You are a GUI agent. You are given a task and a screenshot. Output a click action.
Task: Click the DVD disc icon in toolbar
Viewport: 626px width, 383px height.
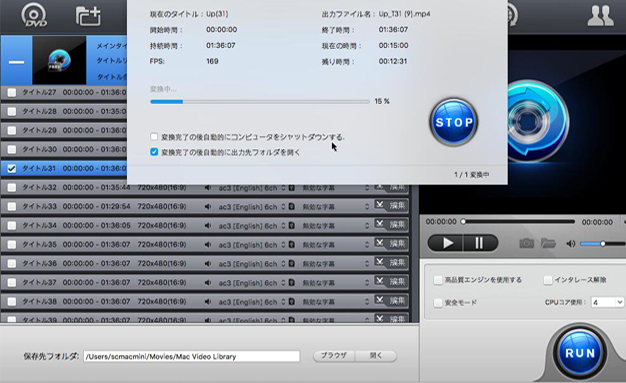[x=34, y=15]
